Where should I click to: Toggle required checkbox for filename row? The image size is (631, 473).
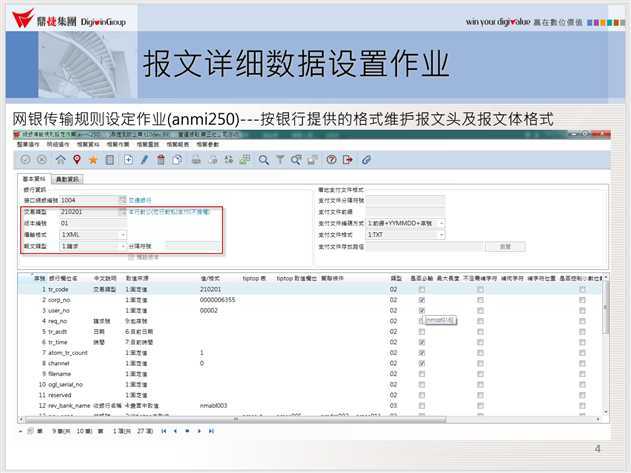click(422, 374)
